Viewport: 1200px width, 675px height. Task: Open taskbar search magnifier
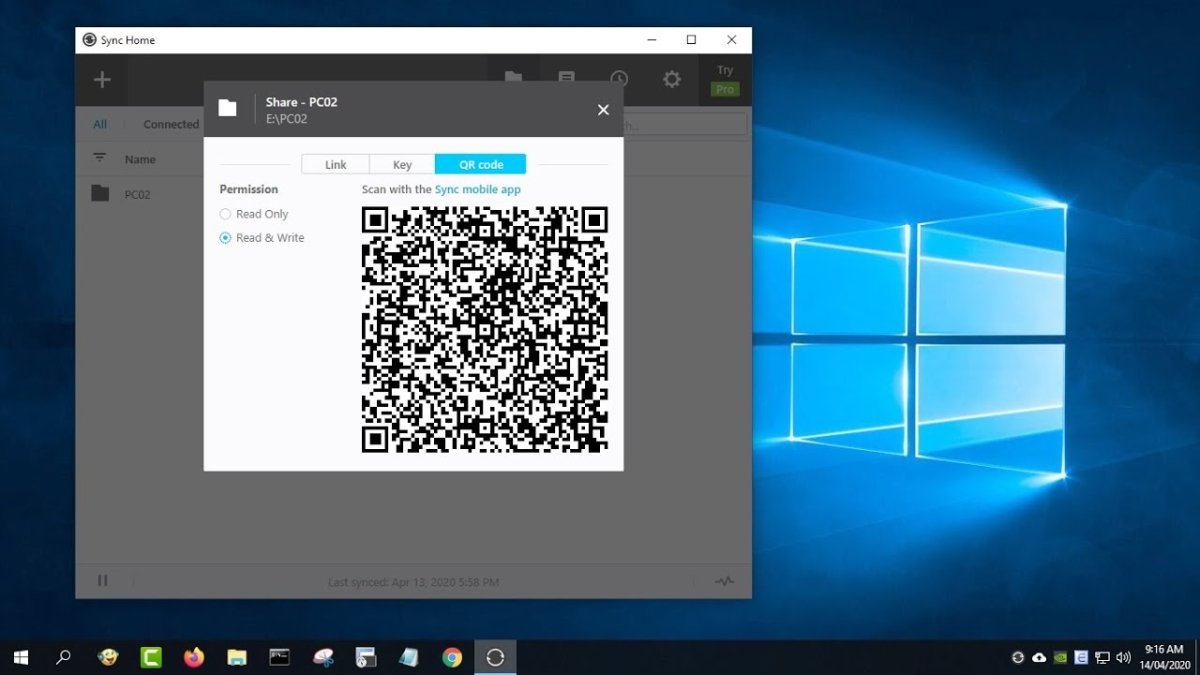point(63,657)
